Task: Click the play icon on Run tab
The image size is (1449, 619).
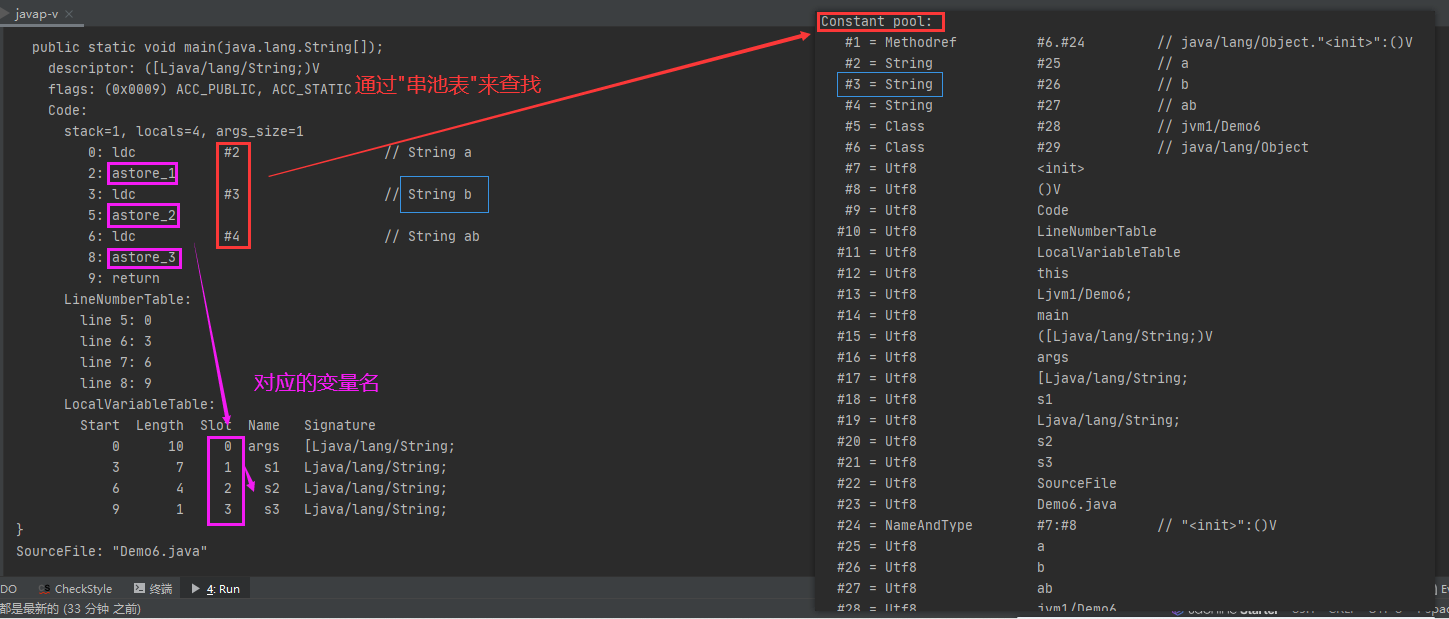Action: point(196,589)
